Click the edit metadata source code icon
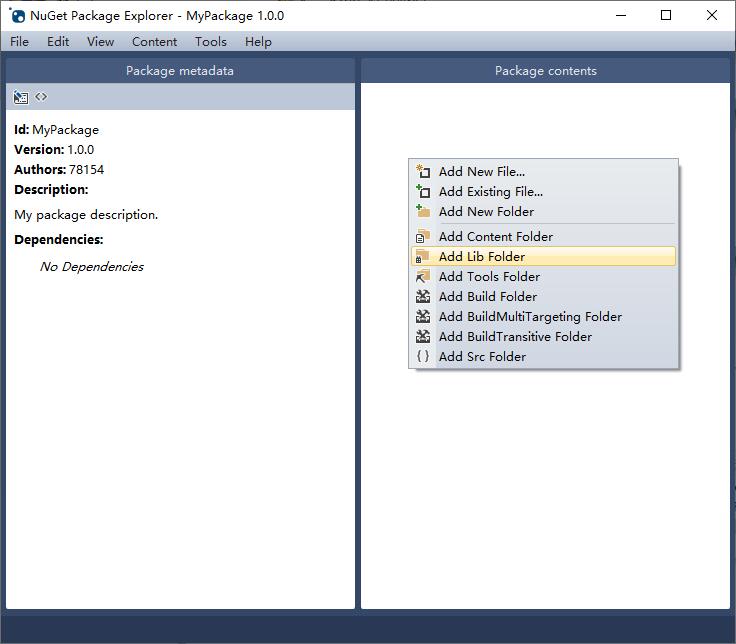 point(41,97)
